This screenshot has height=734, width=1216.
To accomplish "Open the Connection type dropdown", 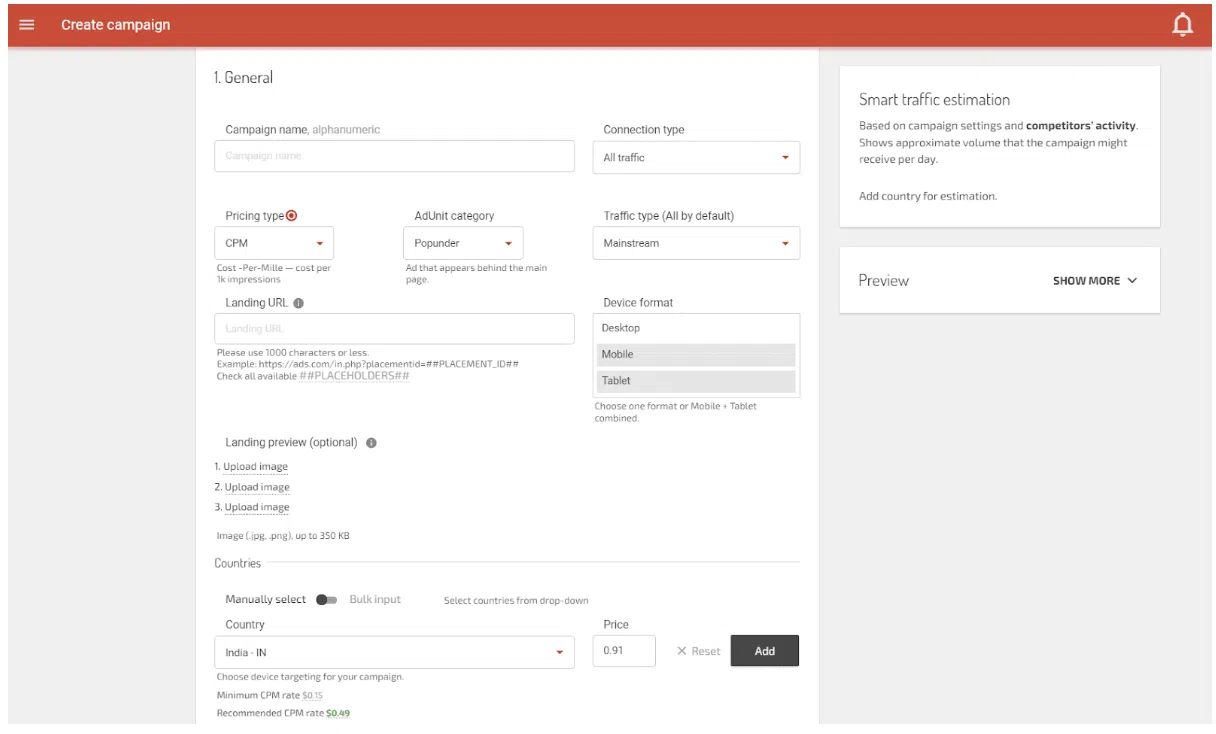I will (696, 157).
